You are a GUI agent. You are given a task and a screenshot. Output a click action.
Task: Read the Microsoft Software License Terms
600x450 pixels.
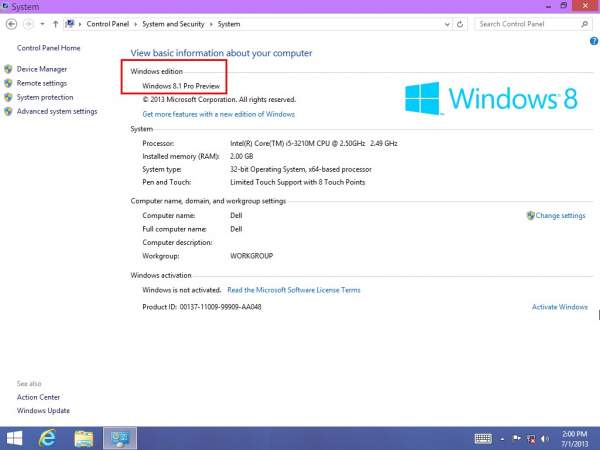tap(293, 290)
